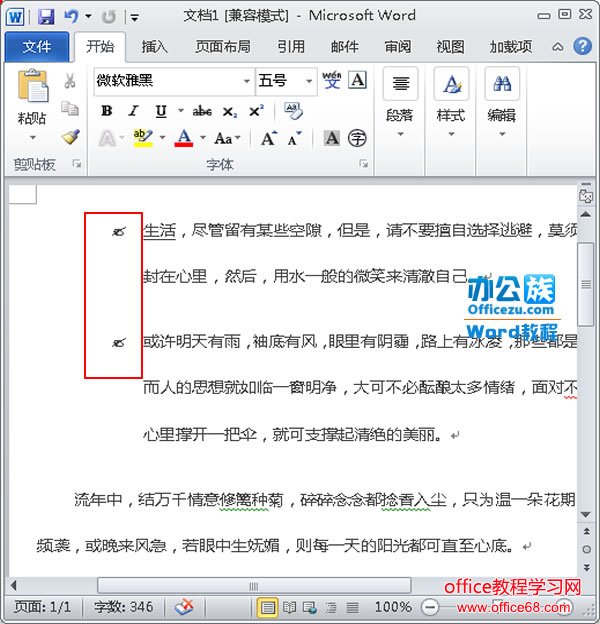Switch to the 页面布局 tab
Viewport: 600px width, 624px height.
223,47
